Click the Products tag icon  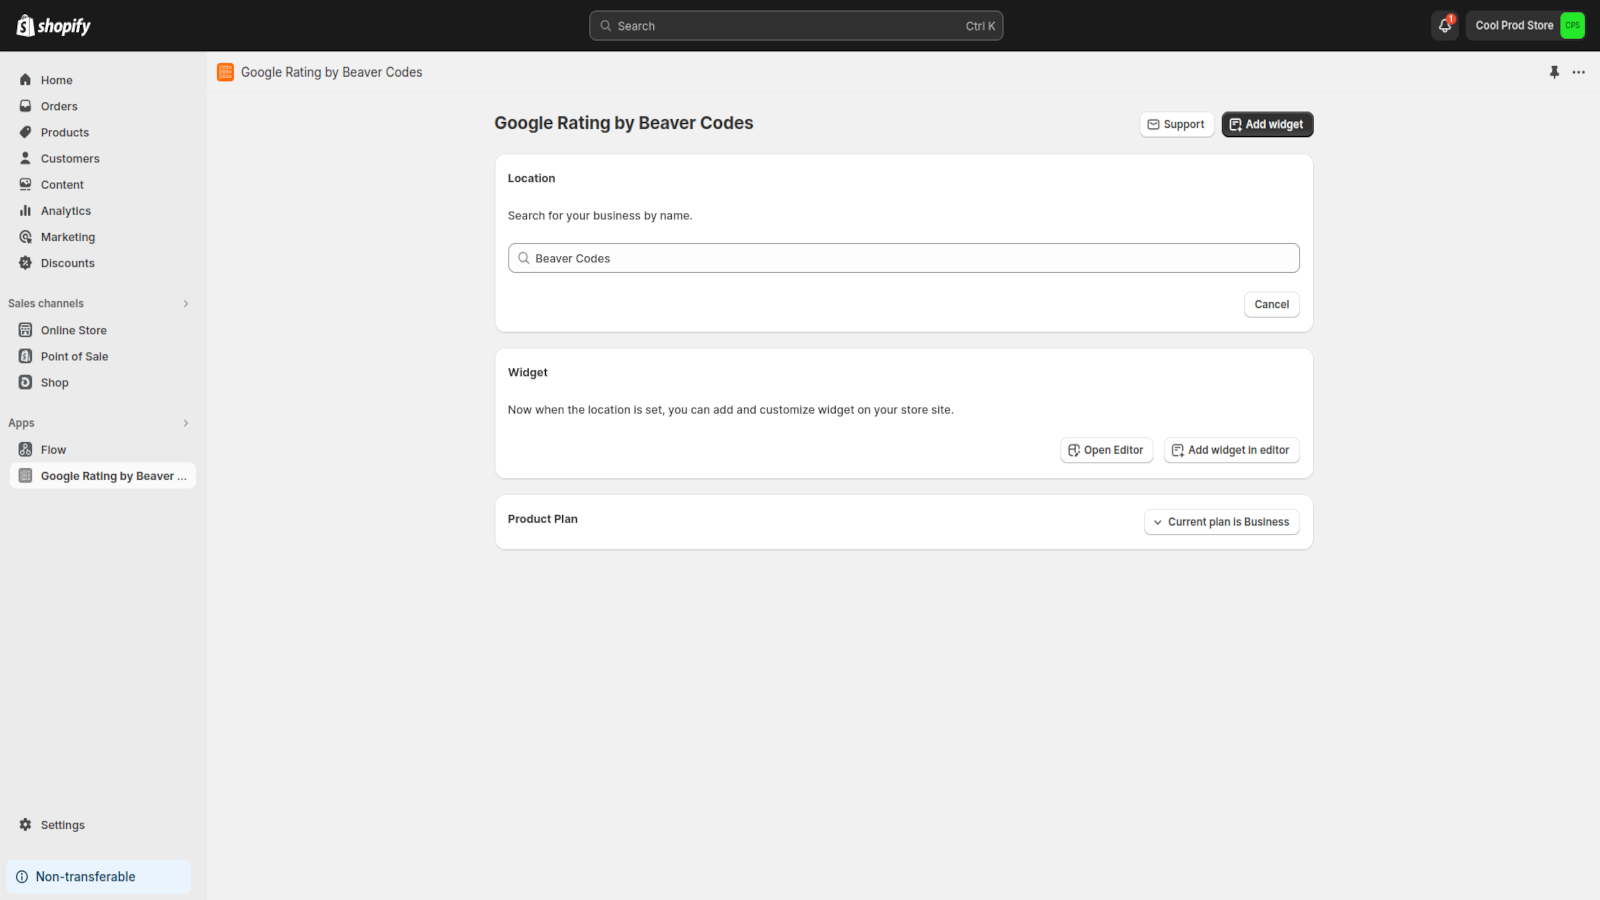tap(26, 132)
